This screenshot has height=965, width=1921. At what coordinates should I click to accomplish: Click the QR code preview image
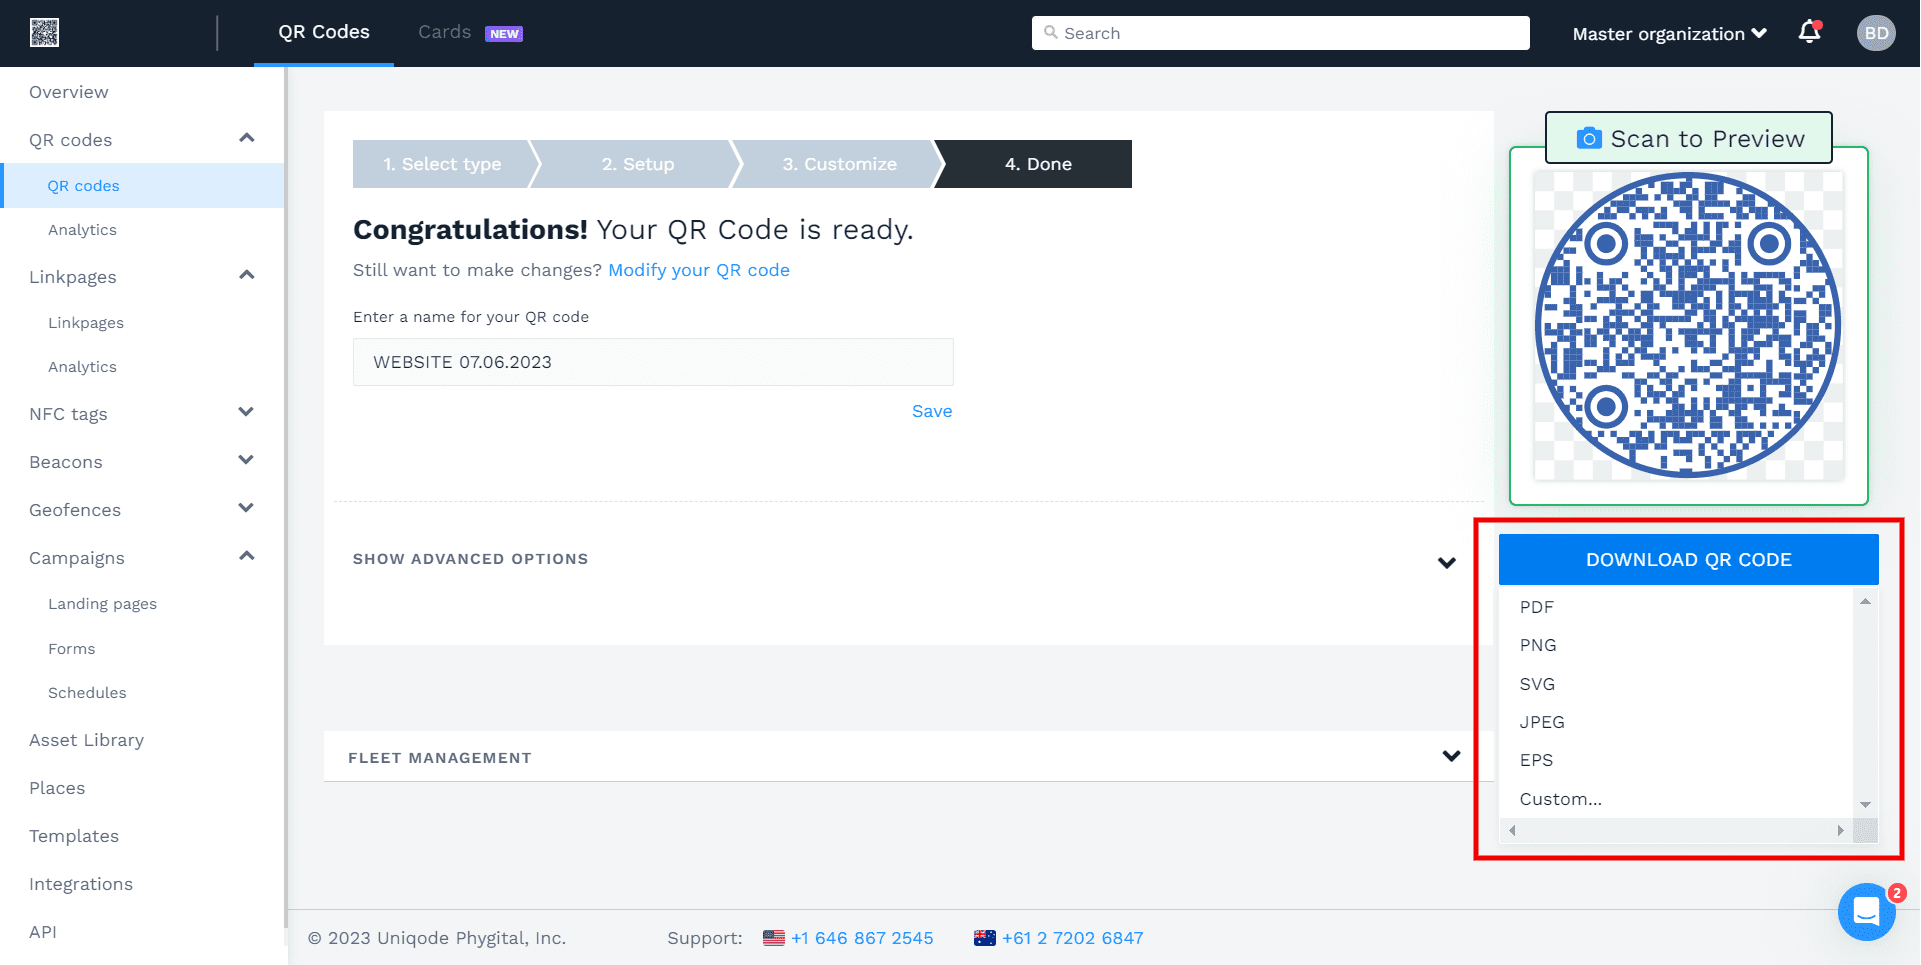pyautogui.click(x=1688, y=325)
